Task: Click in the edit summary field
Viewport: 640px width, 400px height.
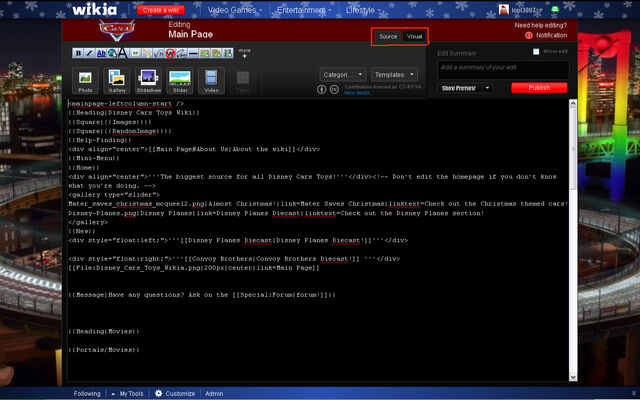Action: pyautogui.click(x=503, y=70)
